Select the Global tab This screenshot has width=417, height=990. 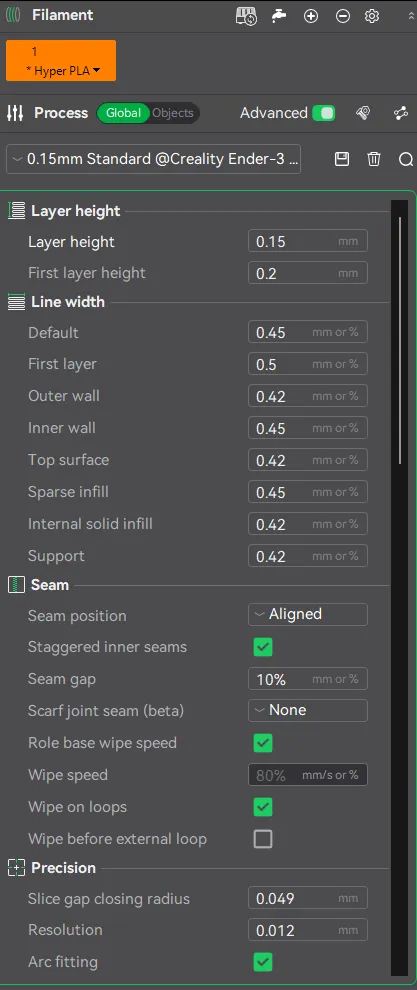(x=123, y=113)
